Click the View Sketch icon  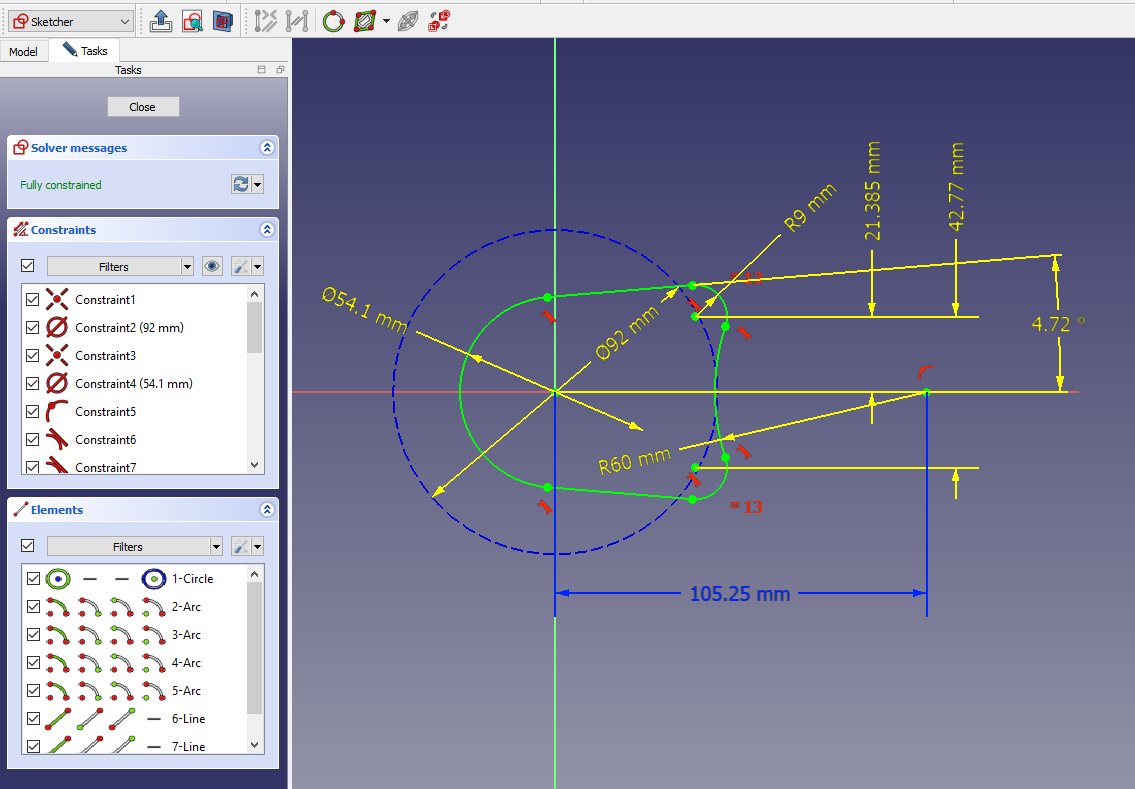click(x=192, y=20)
